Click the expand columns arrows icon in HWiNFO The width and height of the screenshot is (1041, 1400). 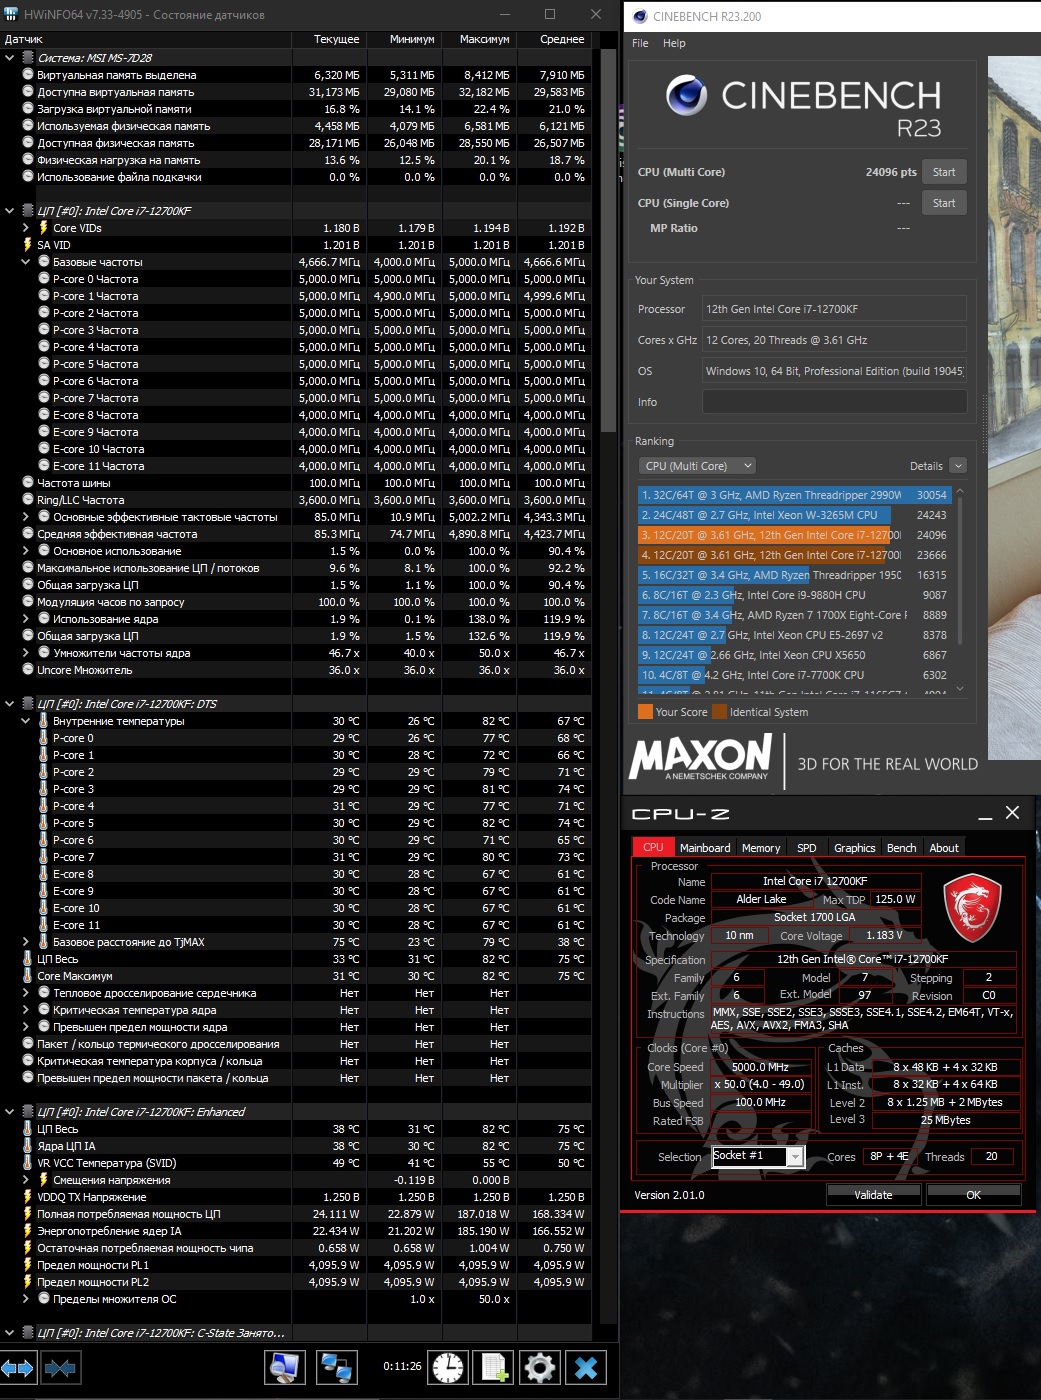tap(17, 1367)
